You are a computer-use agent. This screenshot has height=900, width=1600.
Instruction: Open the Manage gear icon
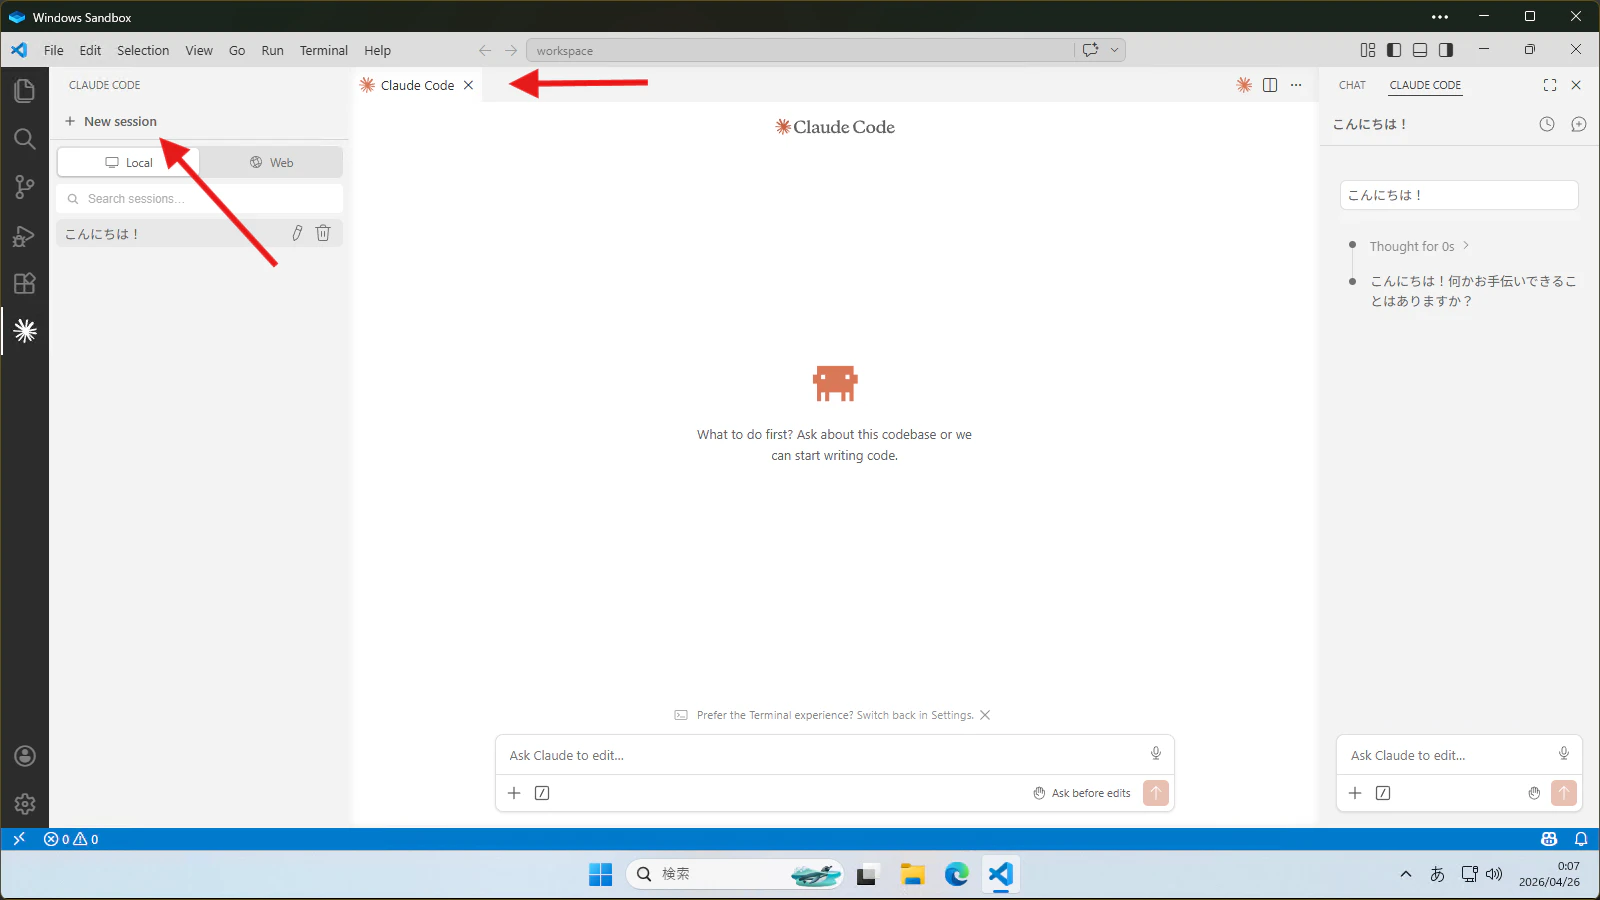24,804
